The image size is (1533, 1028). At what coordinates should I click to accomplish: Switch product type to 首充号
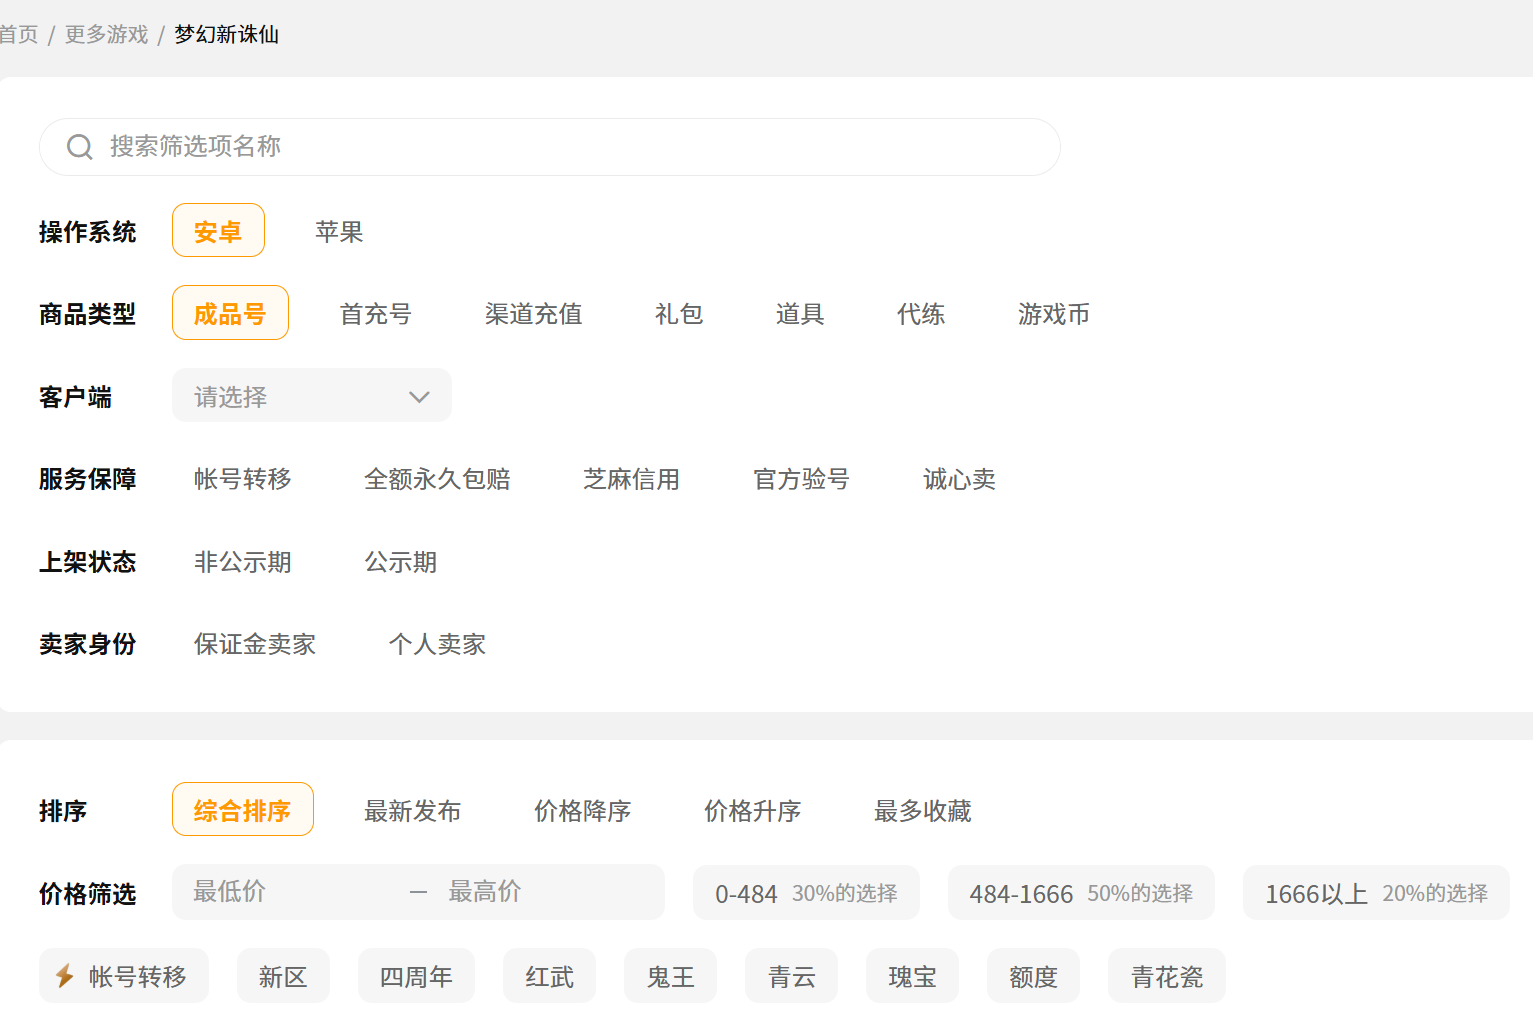(375, 315)
